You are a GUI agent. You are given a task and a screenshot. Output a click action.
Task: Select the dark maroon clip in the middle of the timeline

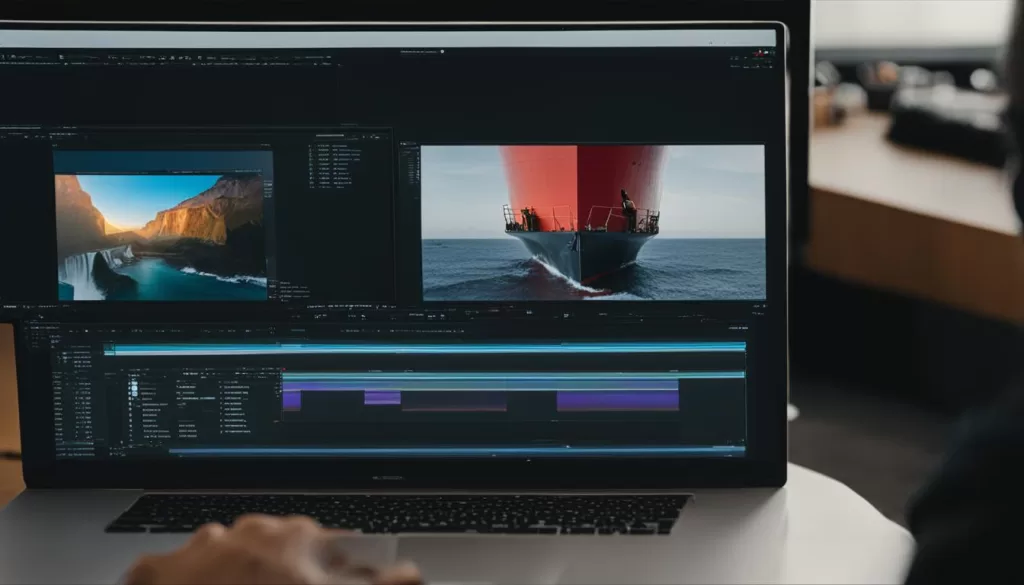tap(454, 401)
